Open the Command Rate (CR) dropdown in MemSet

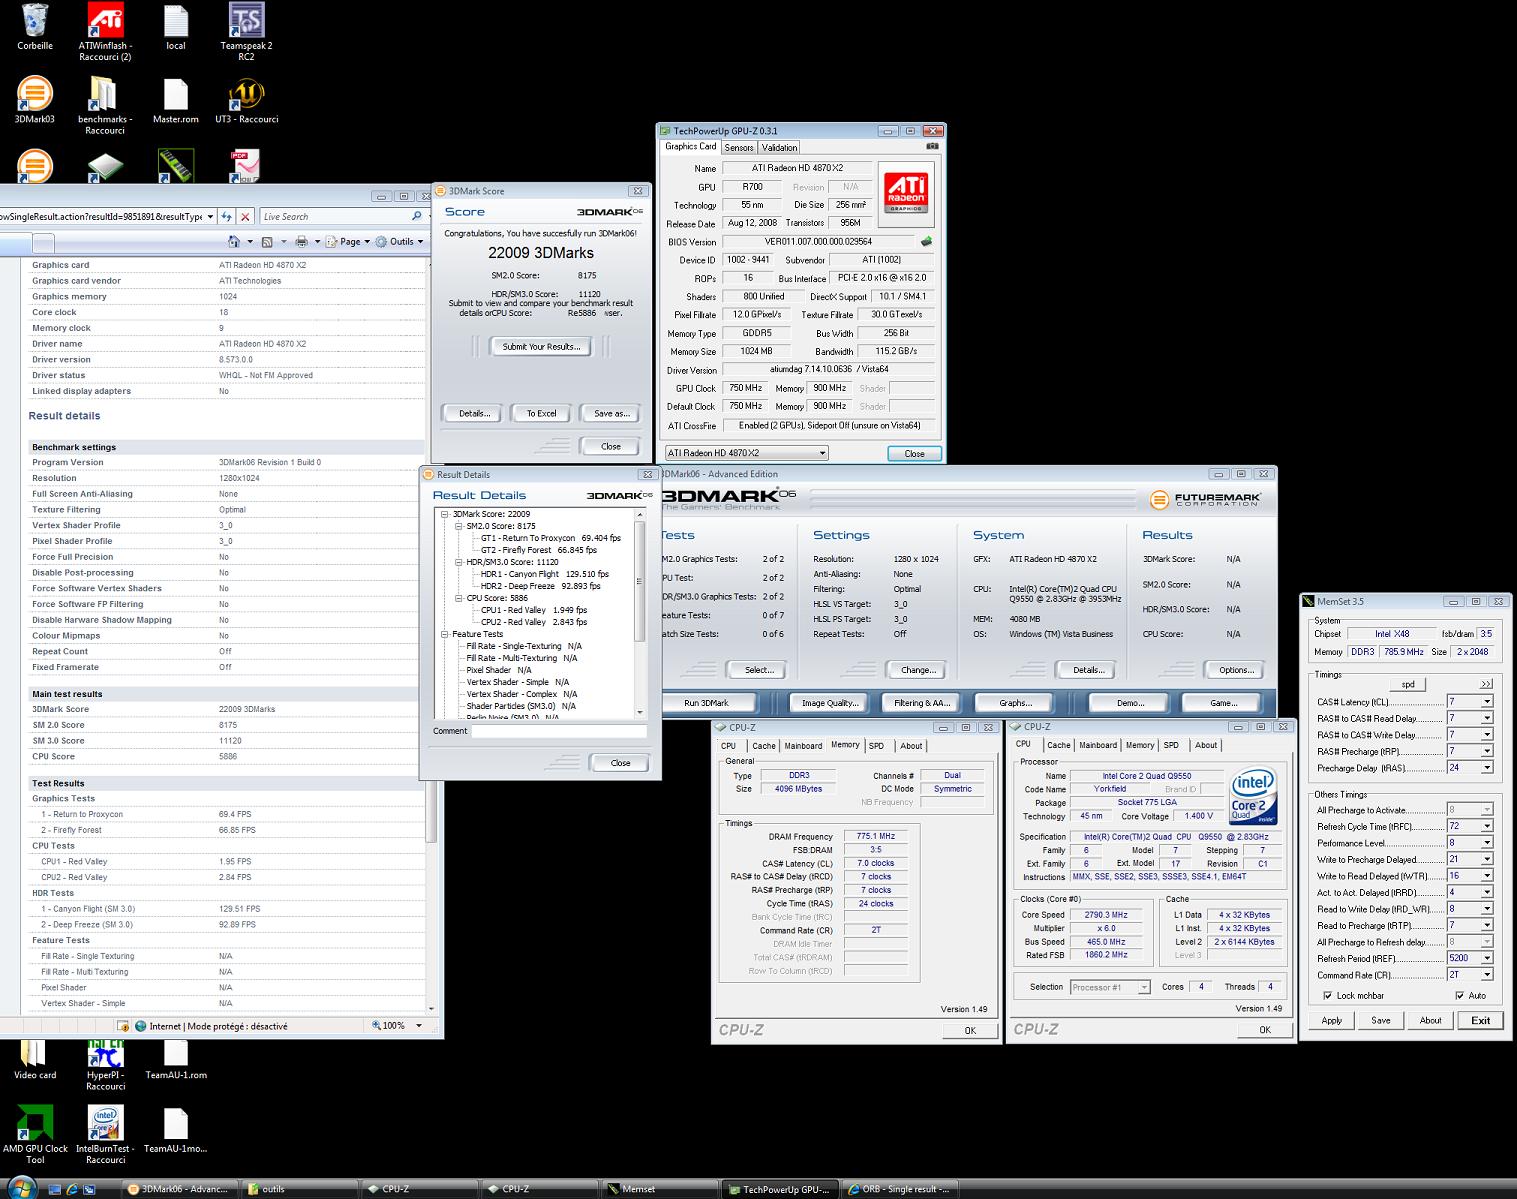pos(1486,975)
